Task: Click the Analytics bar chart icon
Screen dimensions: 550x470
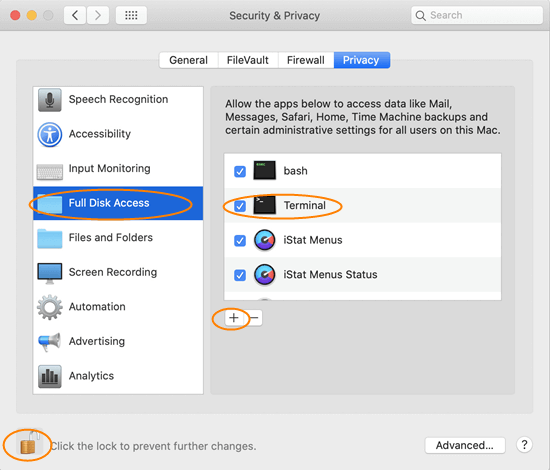Action: 49,376
